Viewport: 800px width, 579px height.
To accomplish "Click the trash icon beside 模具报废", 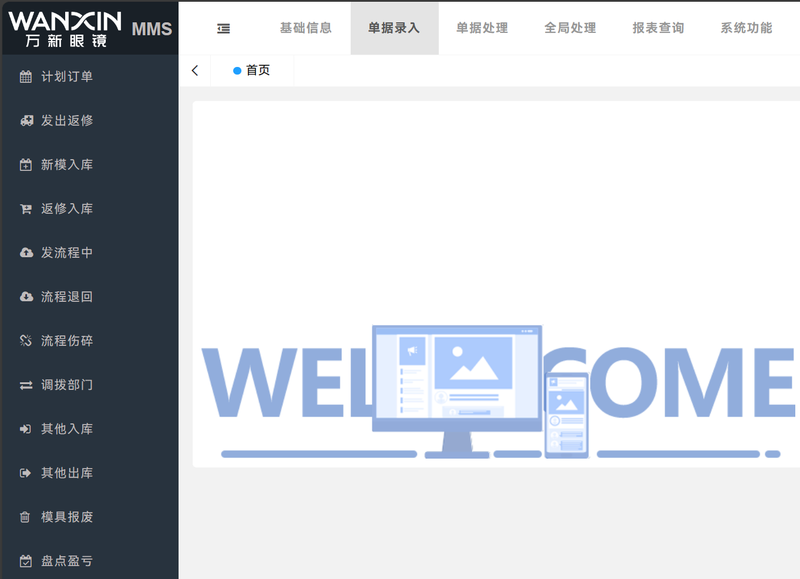I will (25, 517).
